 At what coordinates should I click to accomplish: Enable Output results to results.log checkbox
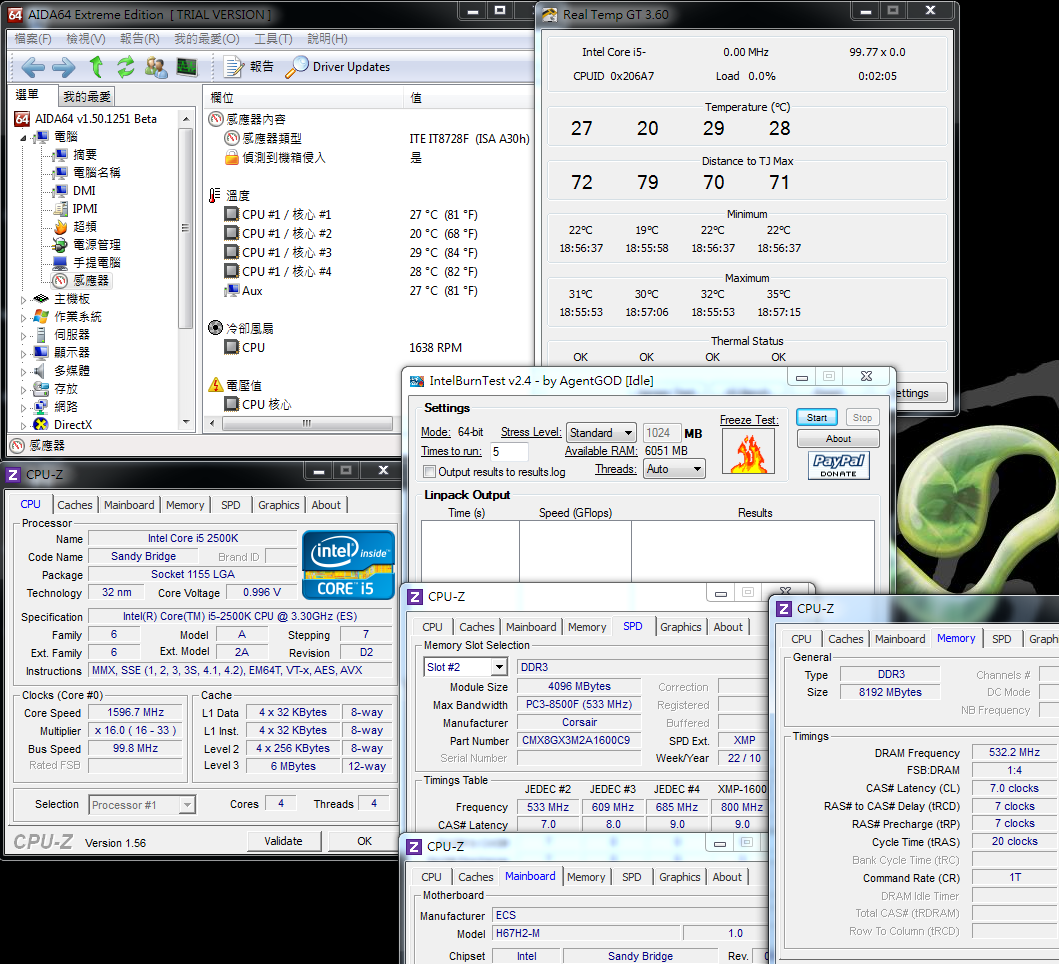pos(430,472)
